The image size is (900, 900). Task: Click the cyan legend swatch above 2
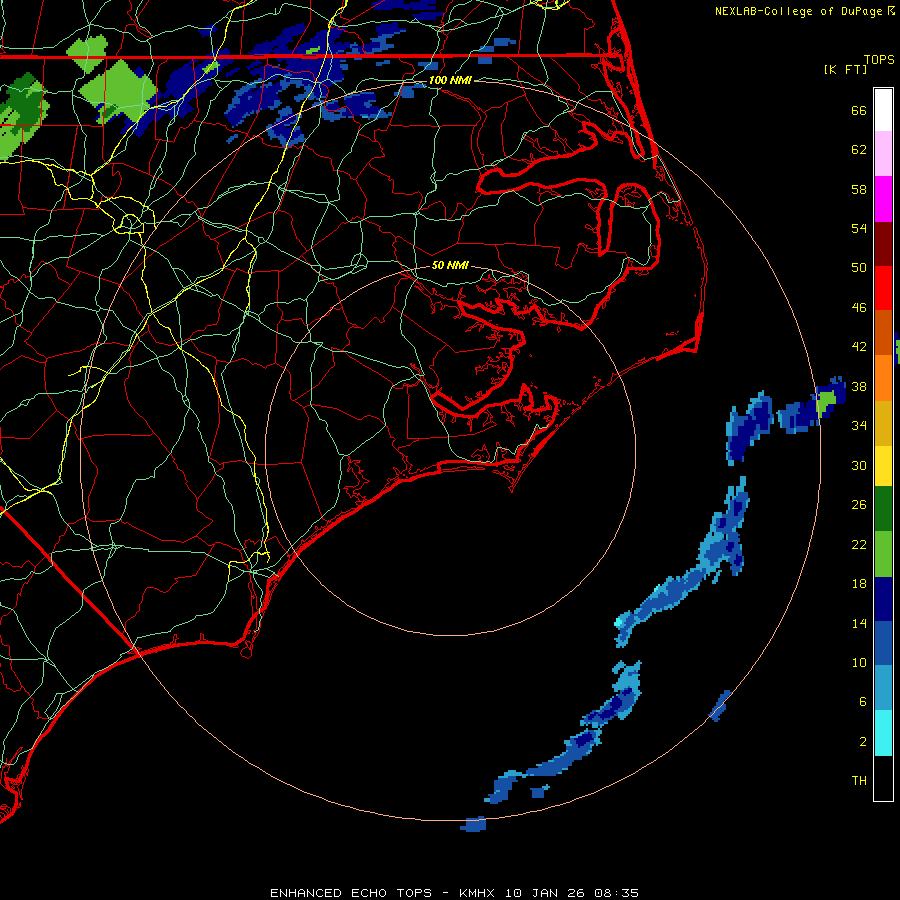tap(883, 733)
